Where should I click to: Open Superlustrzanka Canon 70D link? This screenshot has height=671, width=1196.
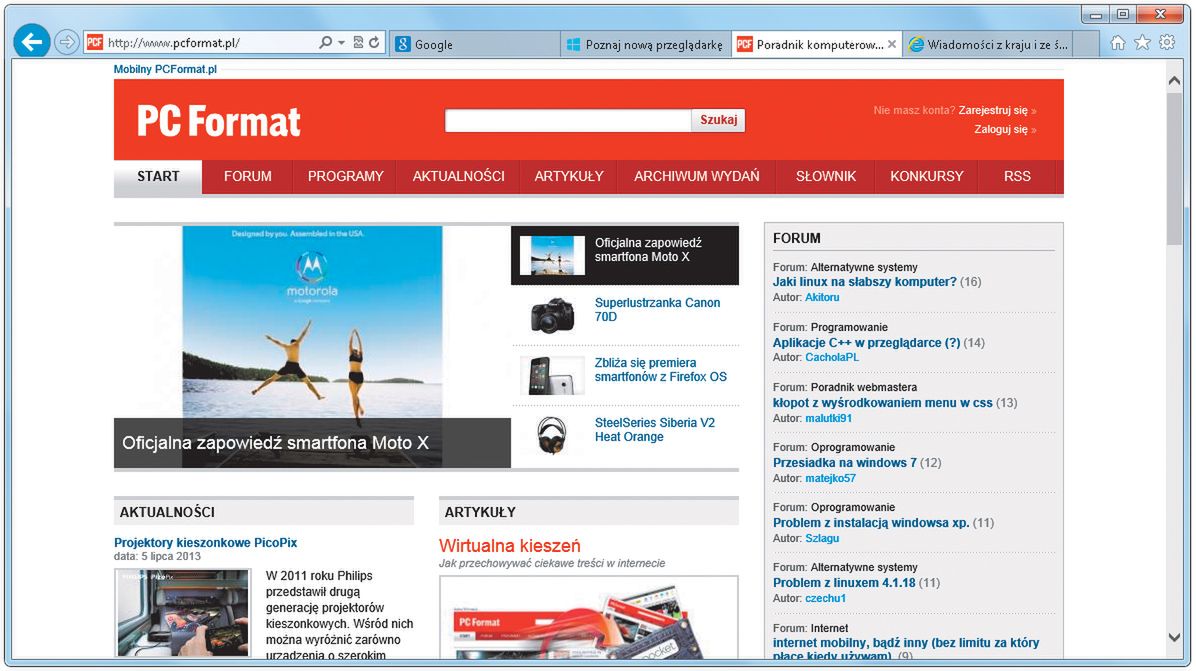click(657, 310)
